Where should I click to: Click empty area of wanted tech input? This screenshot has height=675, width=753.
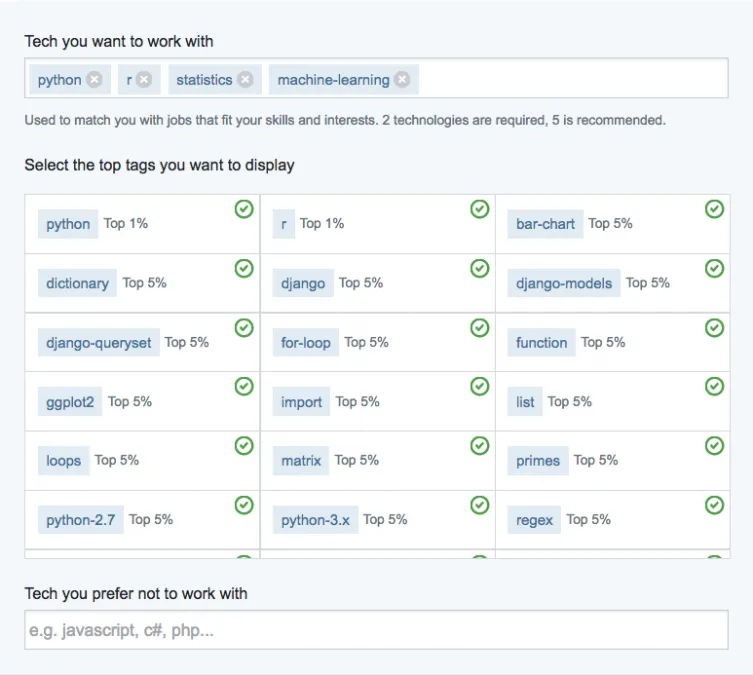(x=570, y=80)
